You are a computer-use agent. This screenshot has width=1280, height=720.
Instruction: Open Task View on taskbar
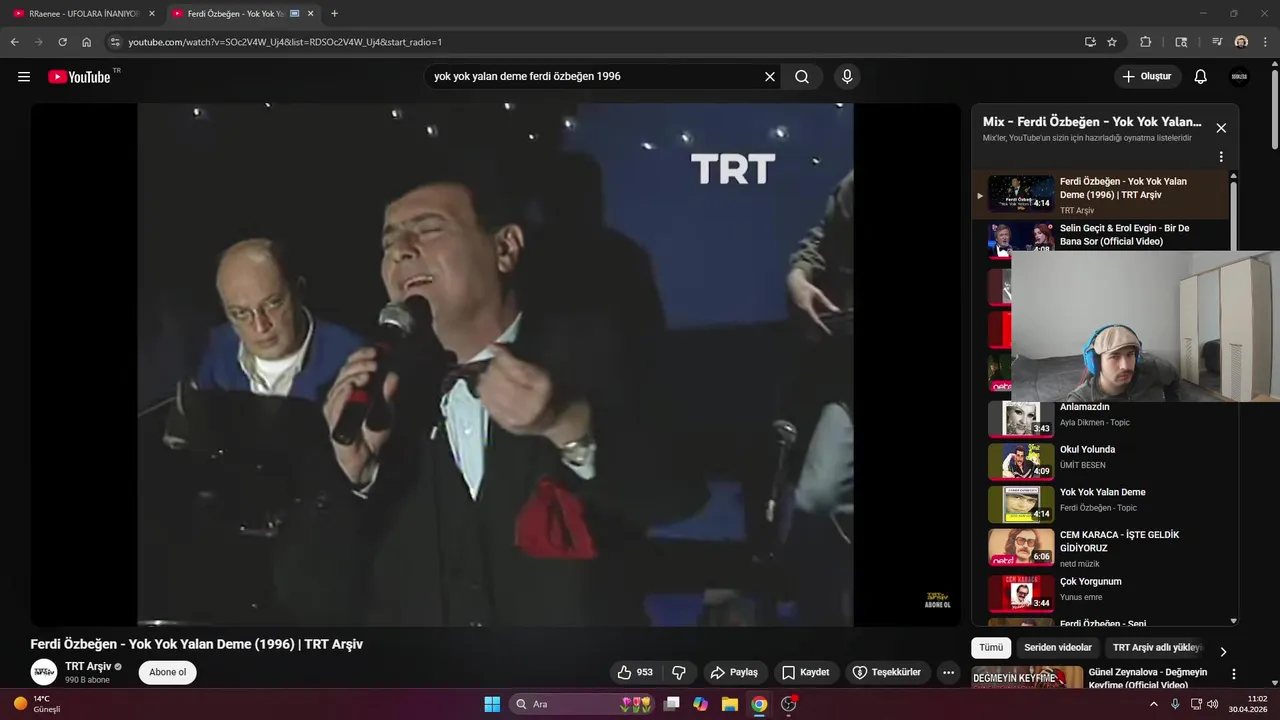tap(672, 704)
